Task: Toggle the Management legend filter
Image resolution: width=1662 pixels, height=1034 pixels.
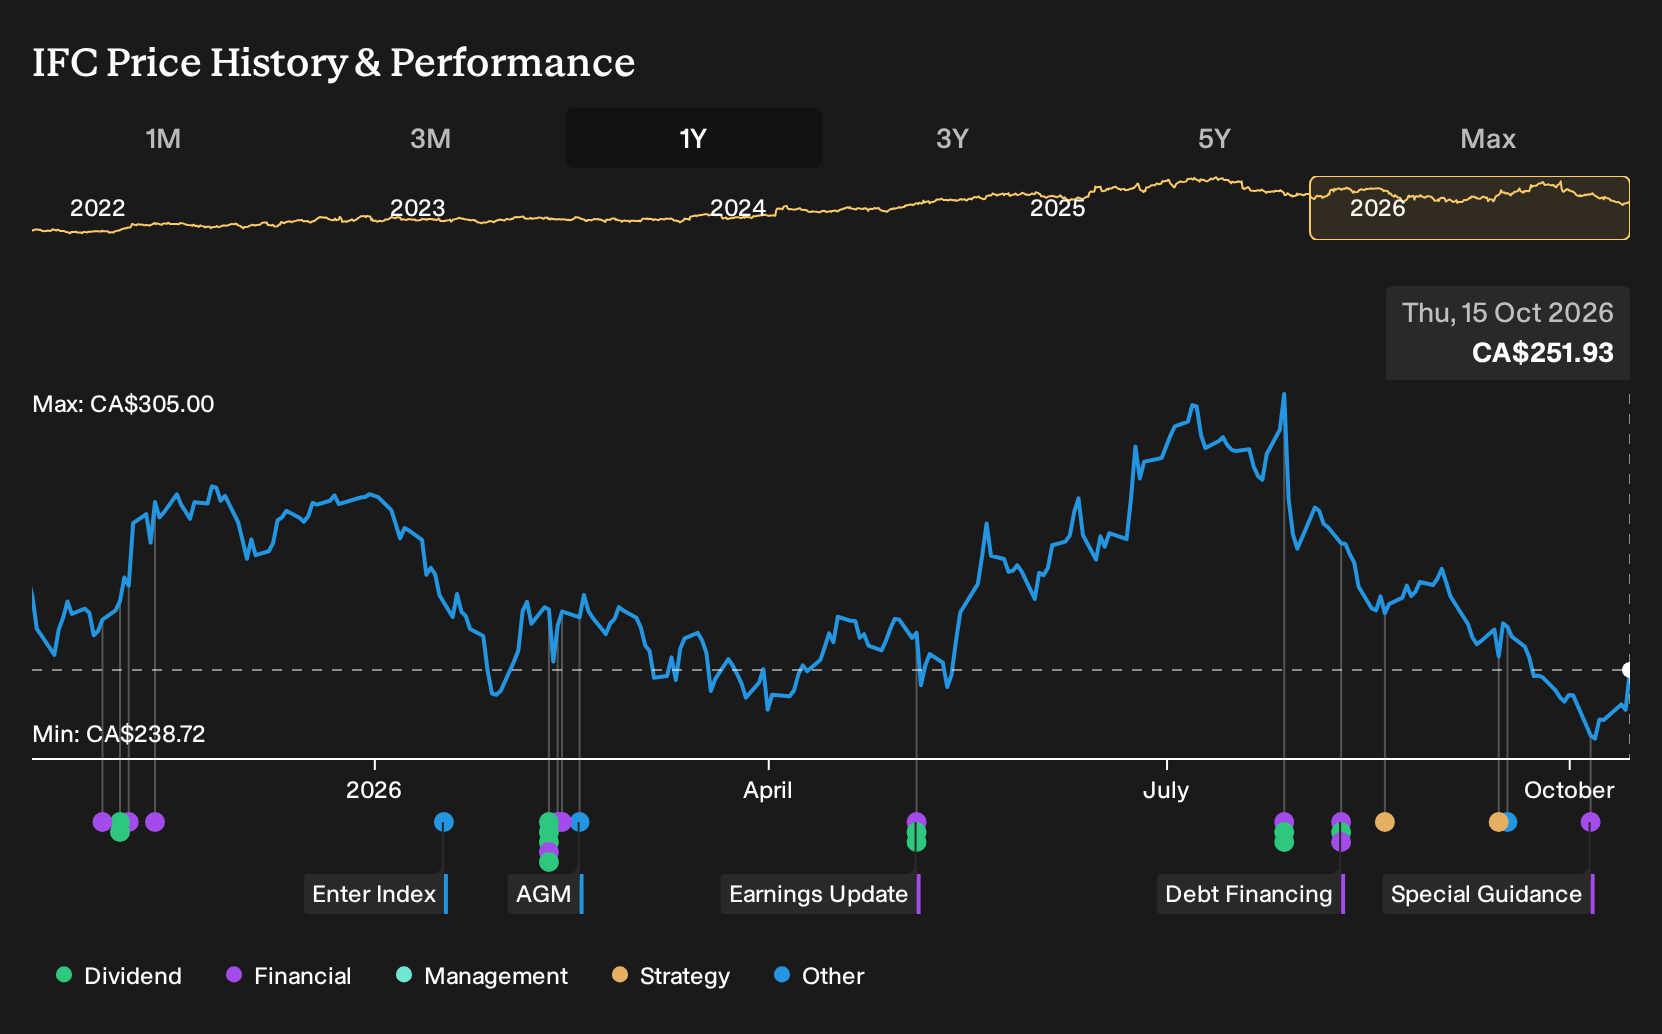Action: (482, 976)
